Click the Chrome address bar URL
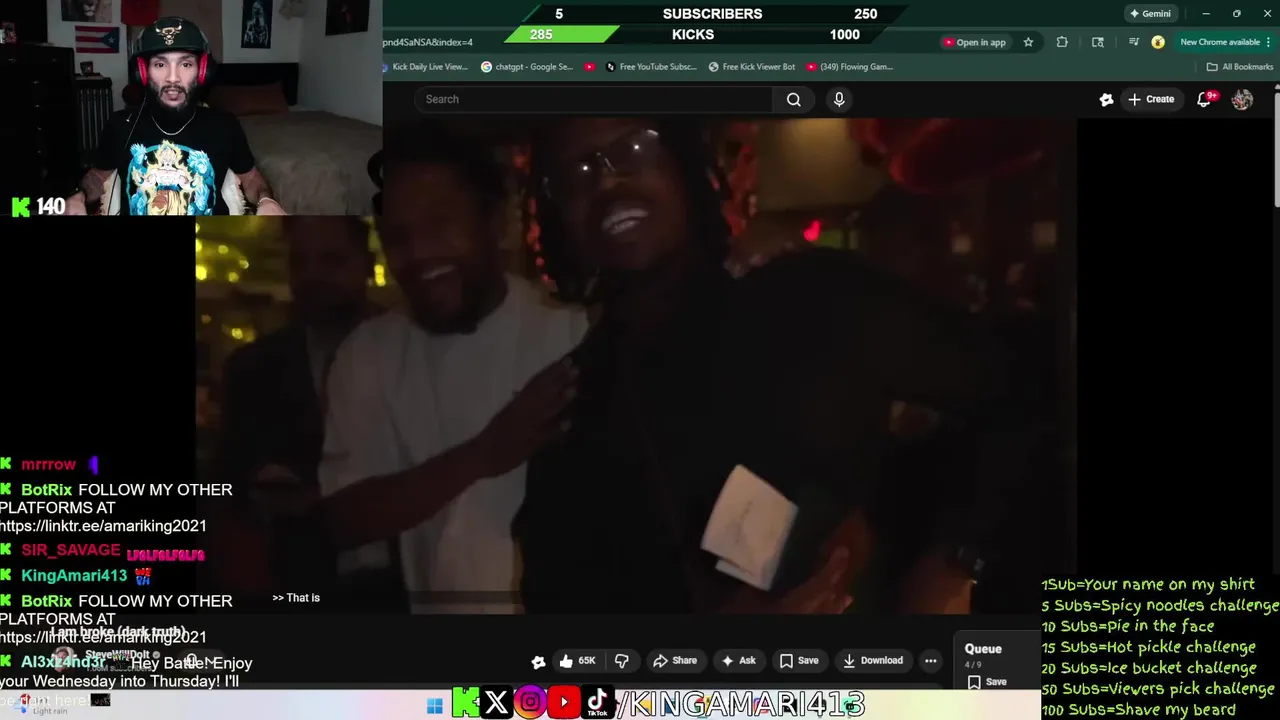 point(428,42)
